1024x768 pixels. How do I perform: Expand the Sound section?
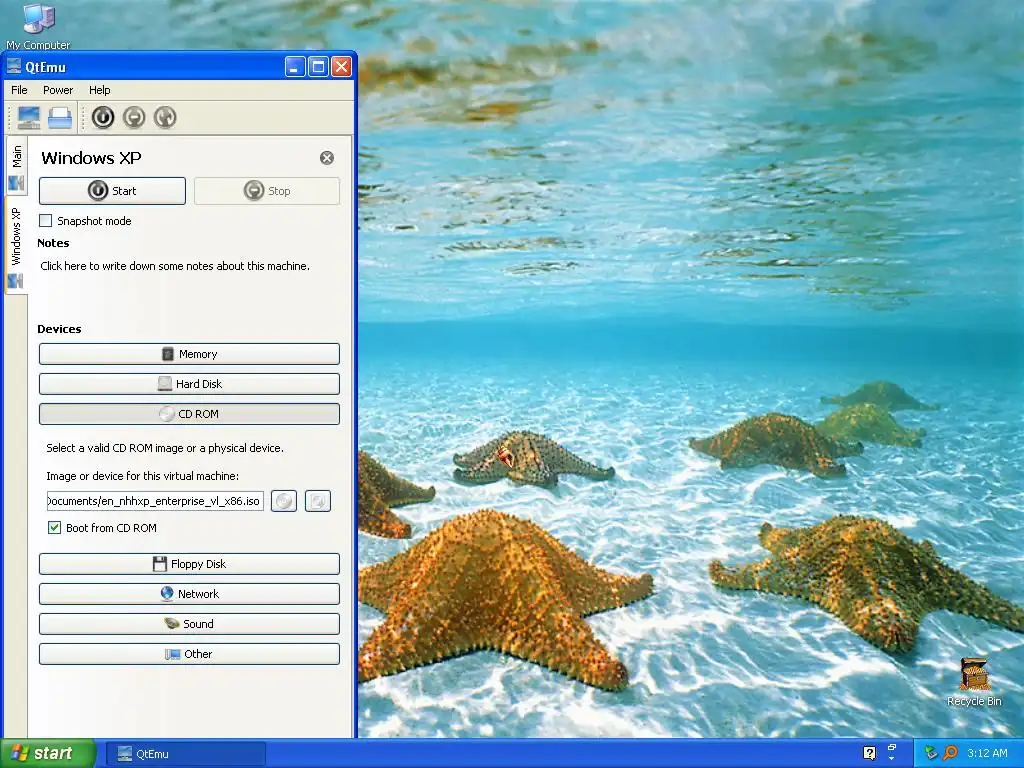point(189,624)
